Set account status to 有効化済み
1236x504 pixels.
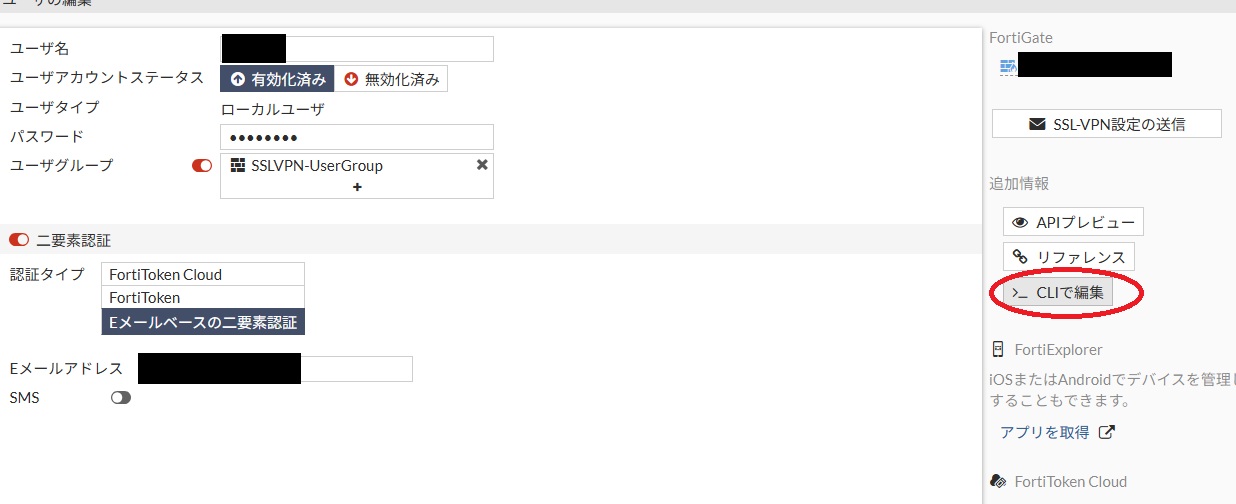pyautogui.click(x=277, y=80)
